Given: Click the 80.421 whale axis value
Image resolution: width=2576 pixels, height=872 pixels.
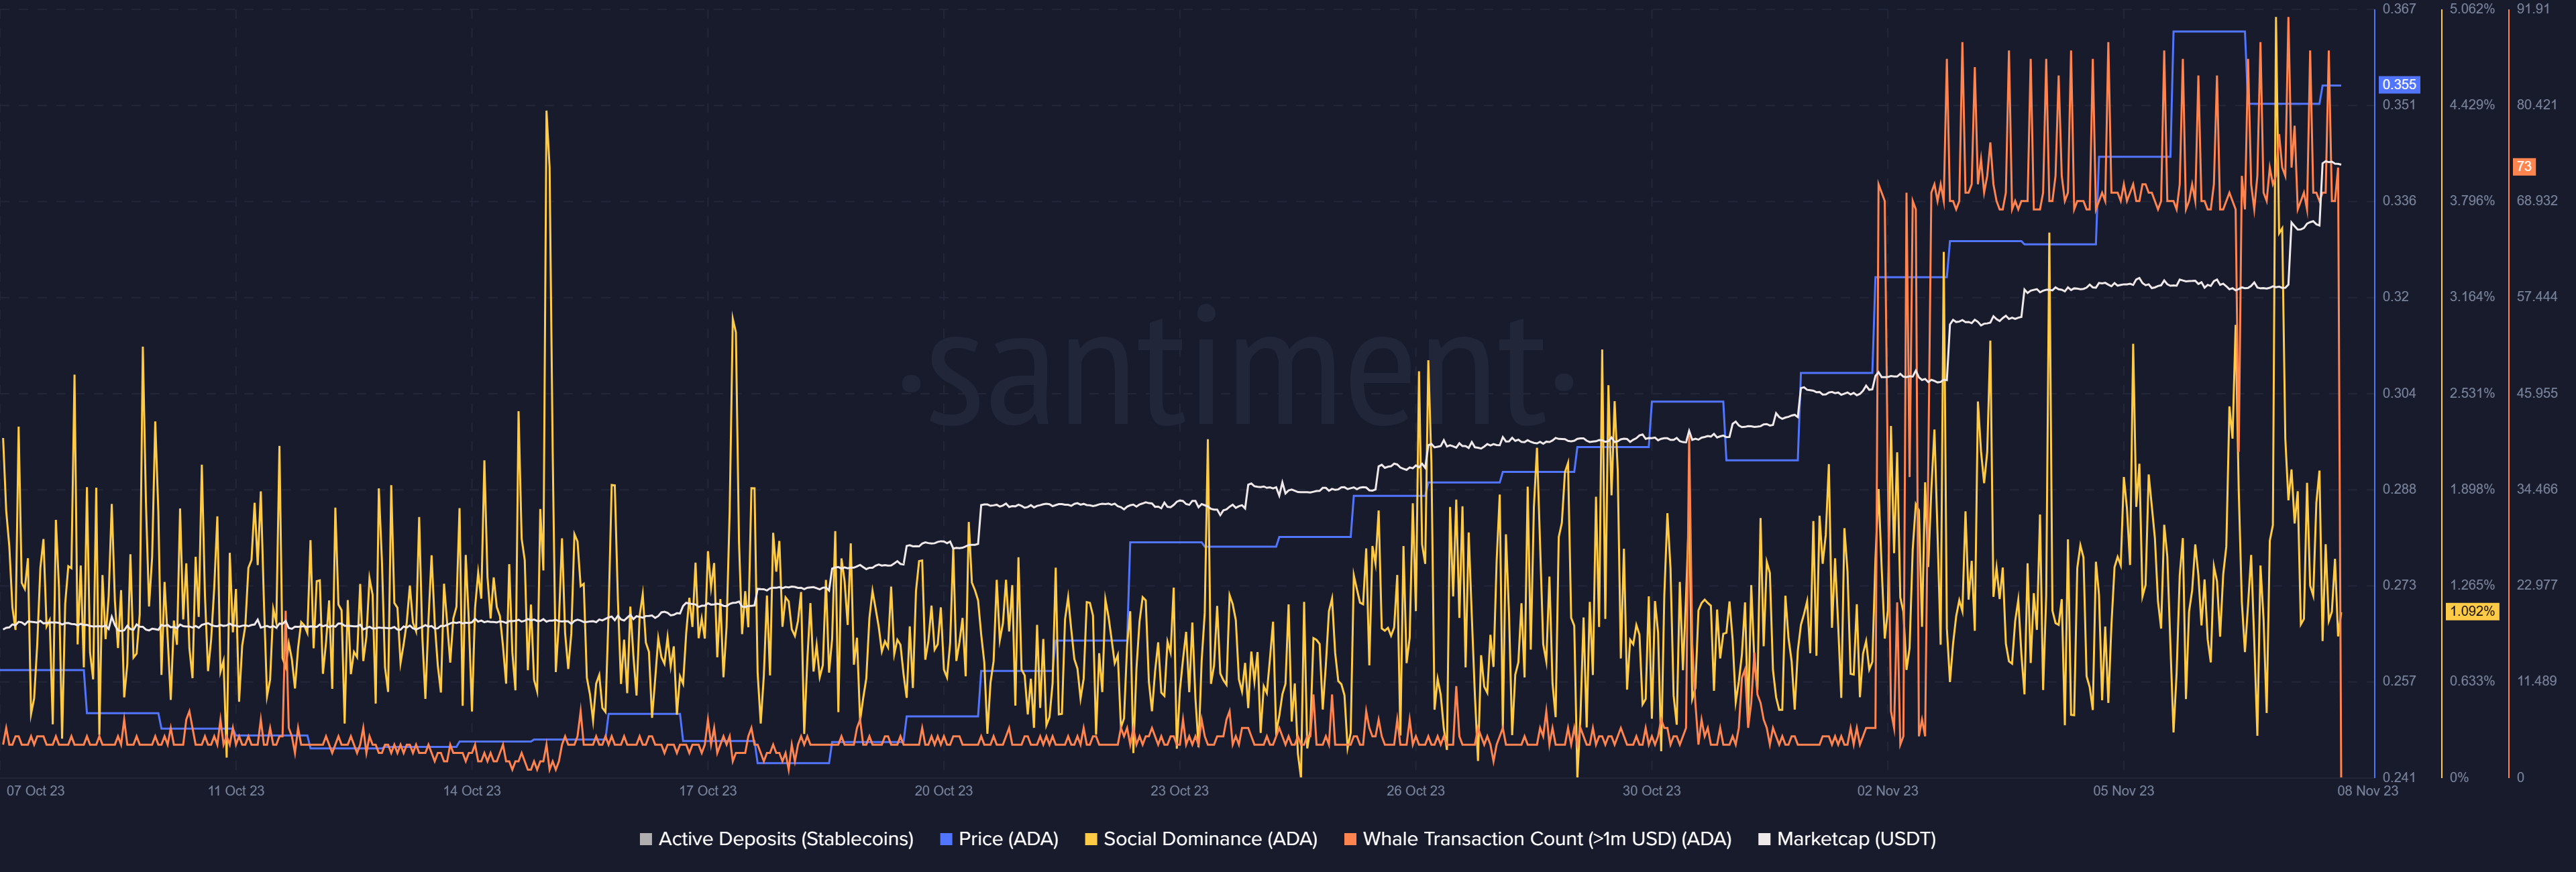Looking at the screenshot, I should [2537, 105].
